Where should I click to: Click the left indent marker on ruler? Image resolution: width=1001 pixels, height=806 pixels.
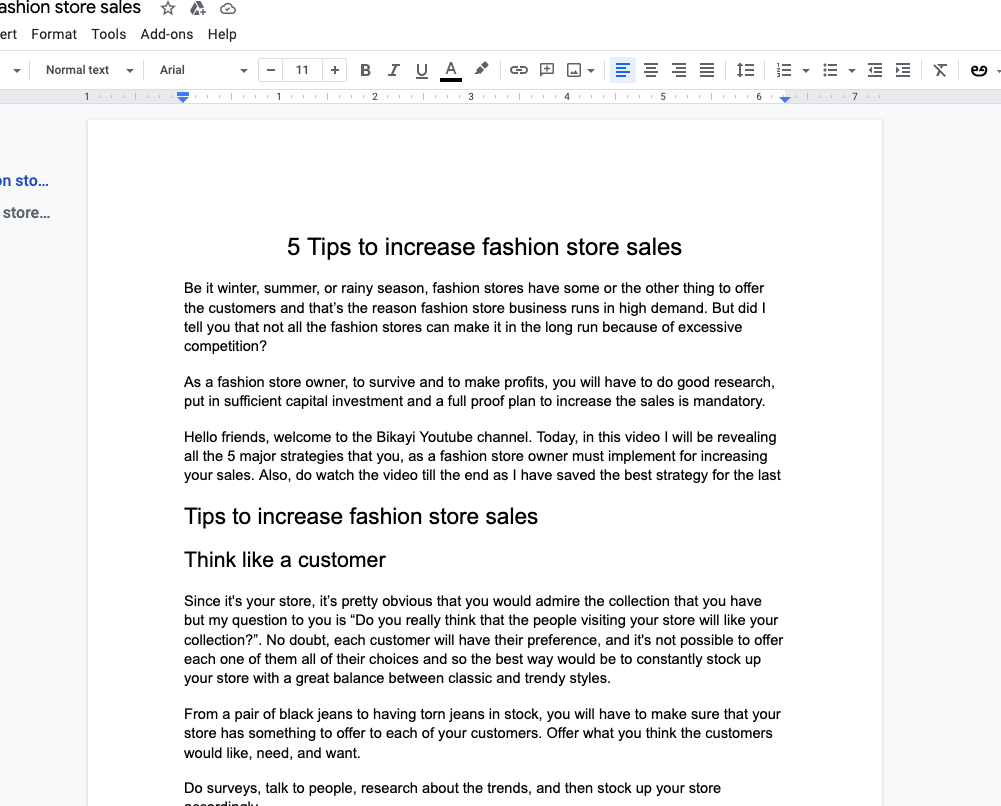pos(183,98)
